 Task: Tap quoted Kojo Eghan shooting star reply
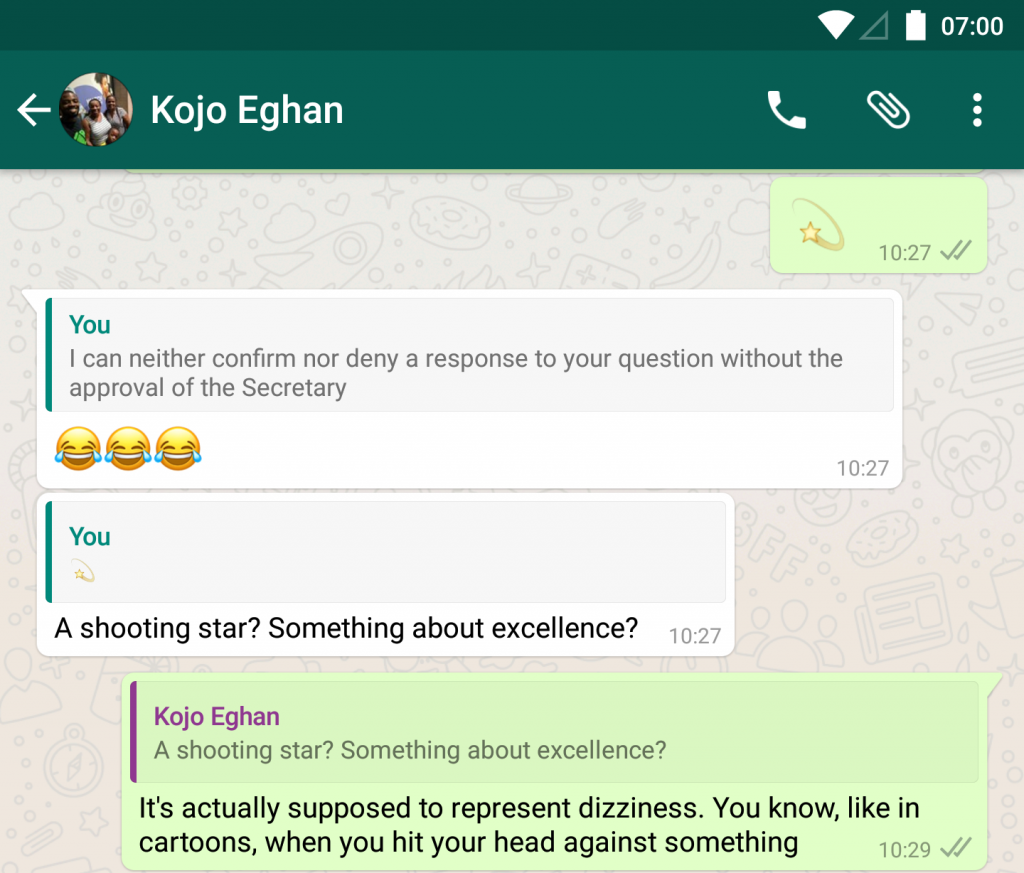[554, 731]
